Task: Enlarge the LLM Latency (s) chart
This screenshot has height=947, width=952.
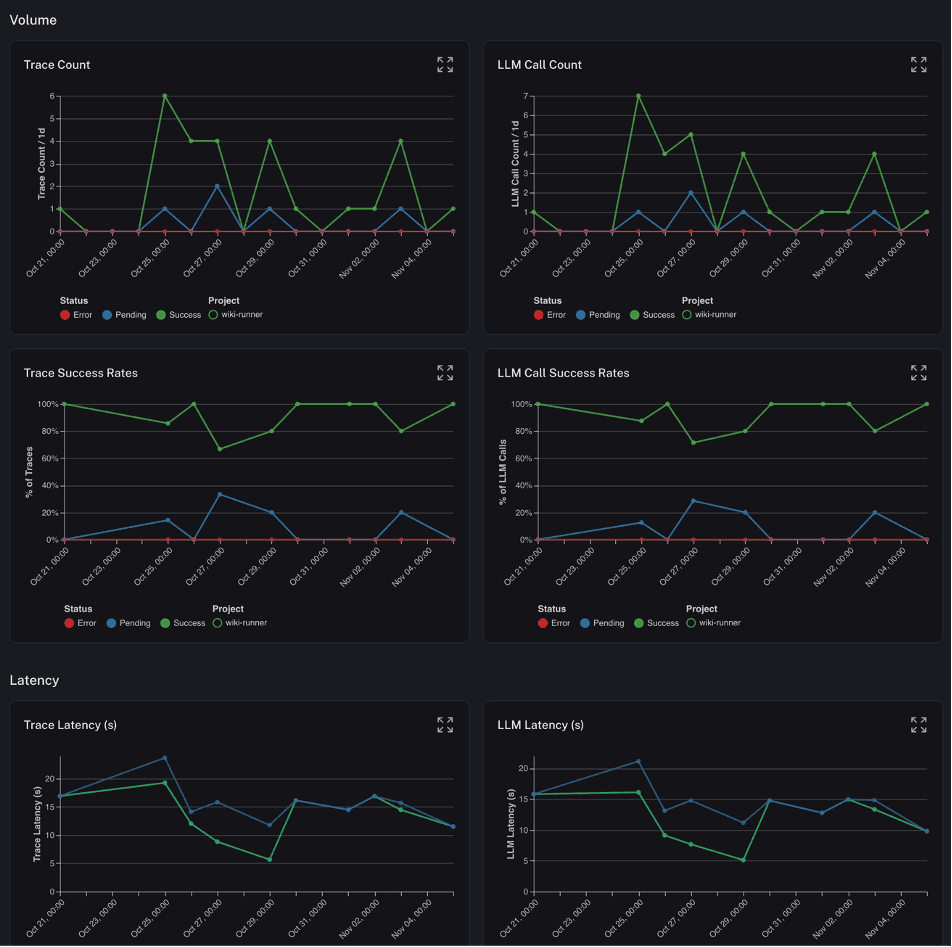Action: [x=918, y=725]
